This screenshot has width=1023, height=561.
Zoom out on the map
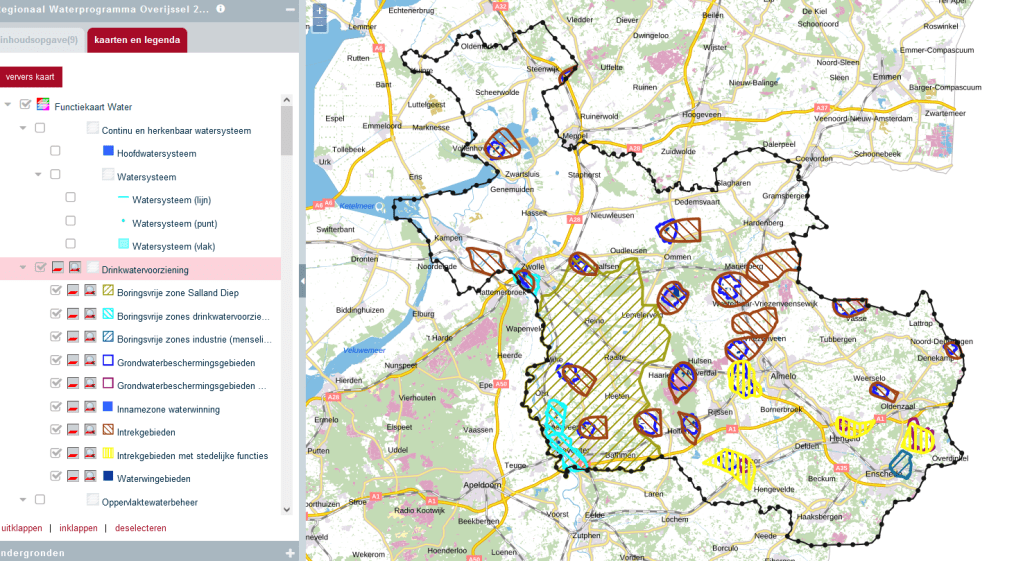tap(319, 26)
